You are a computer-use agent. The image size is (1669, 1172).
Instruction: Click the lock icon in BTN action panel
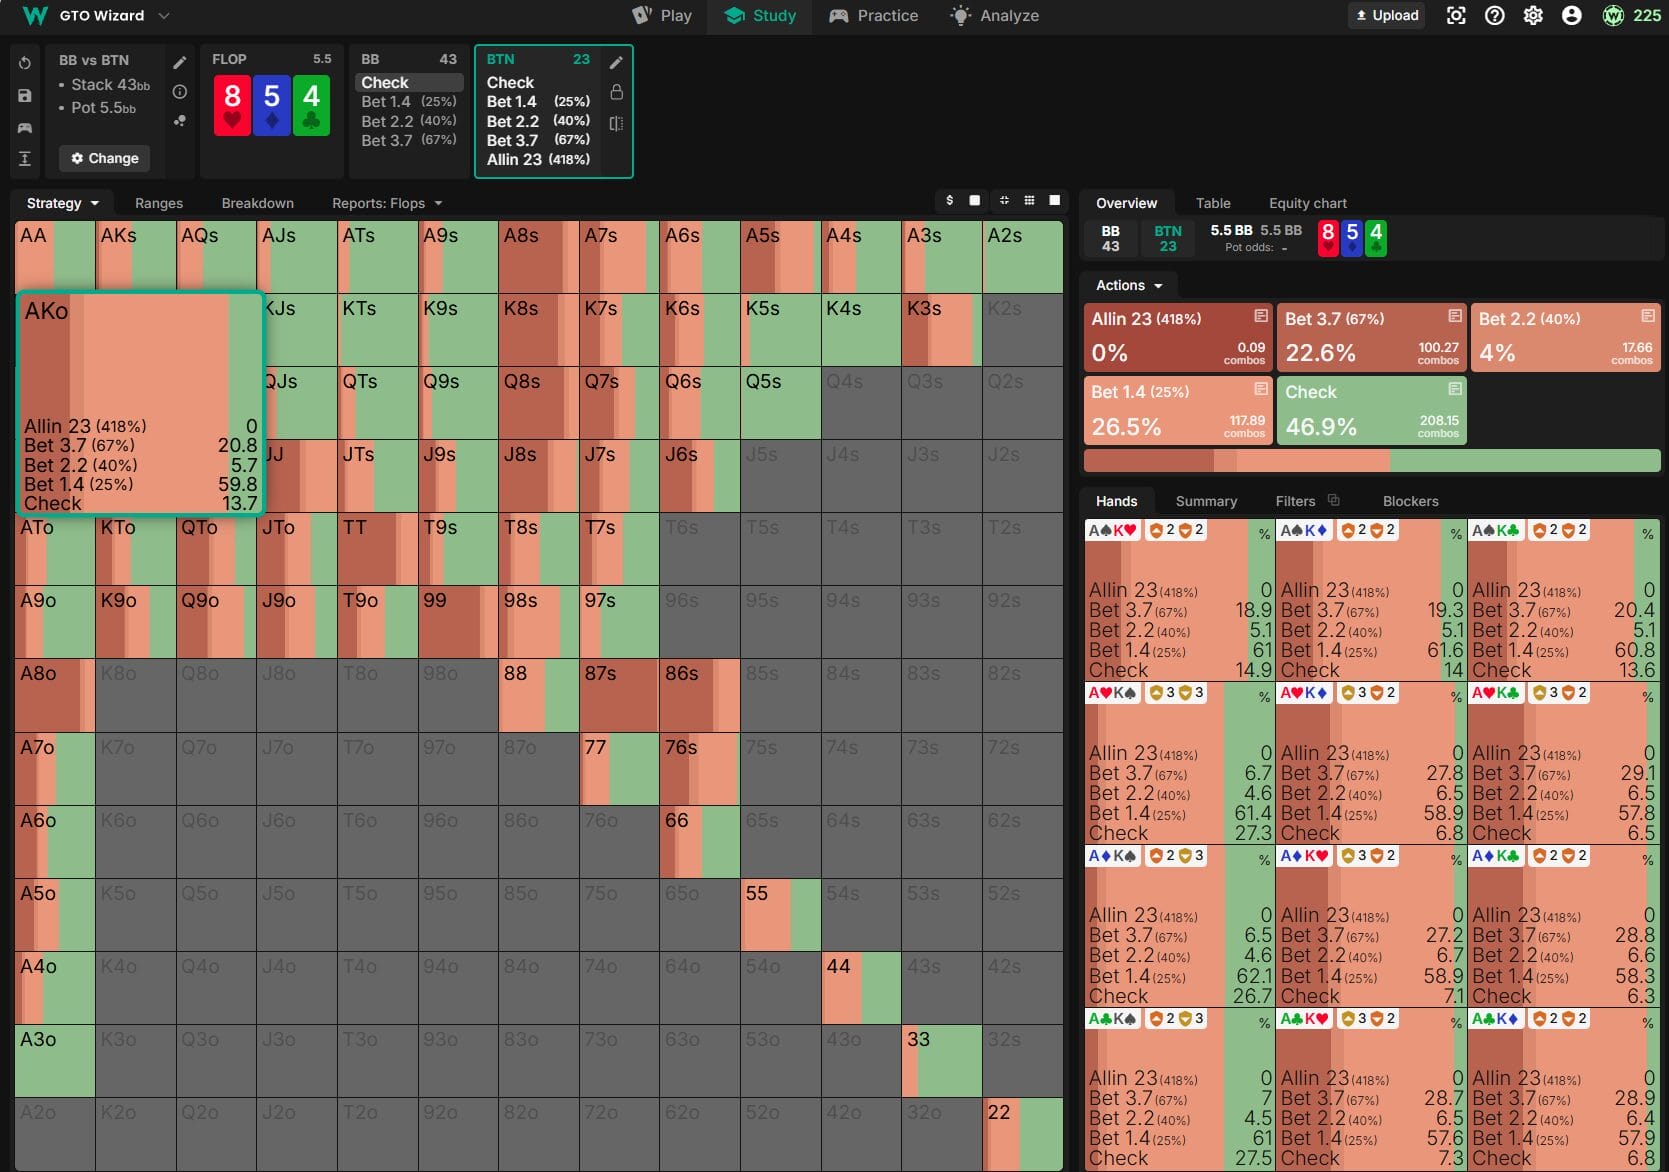click(616, 93)
